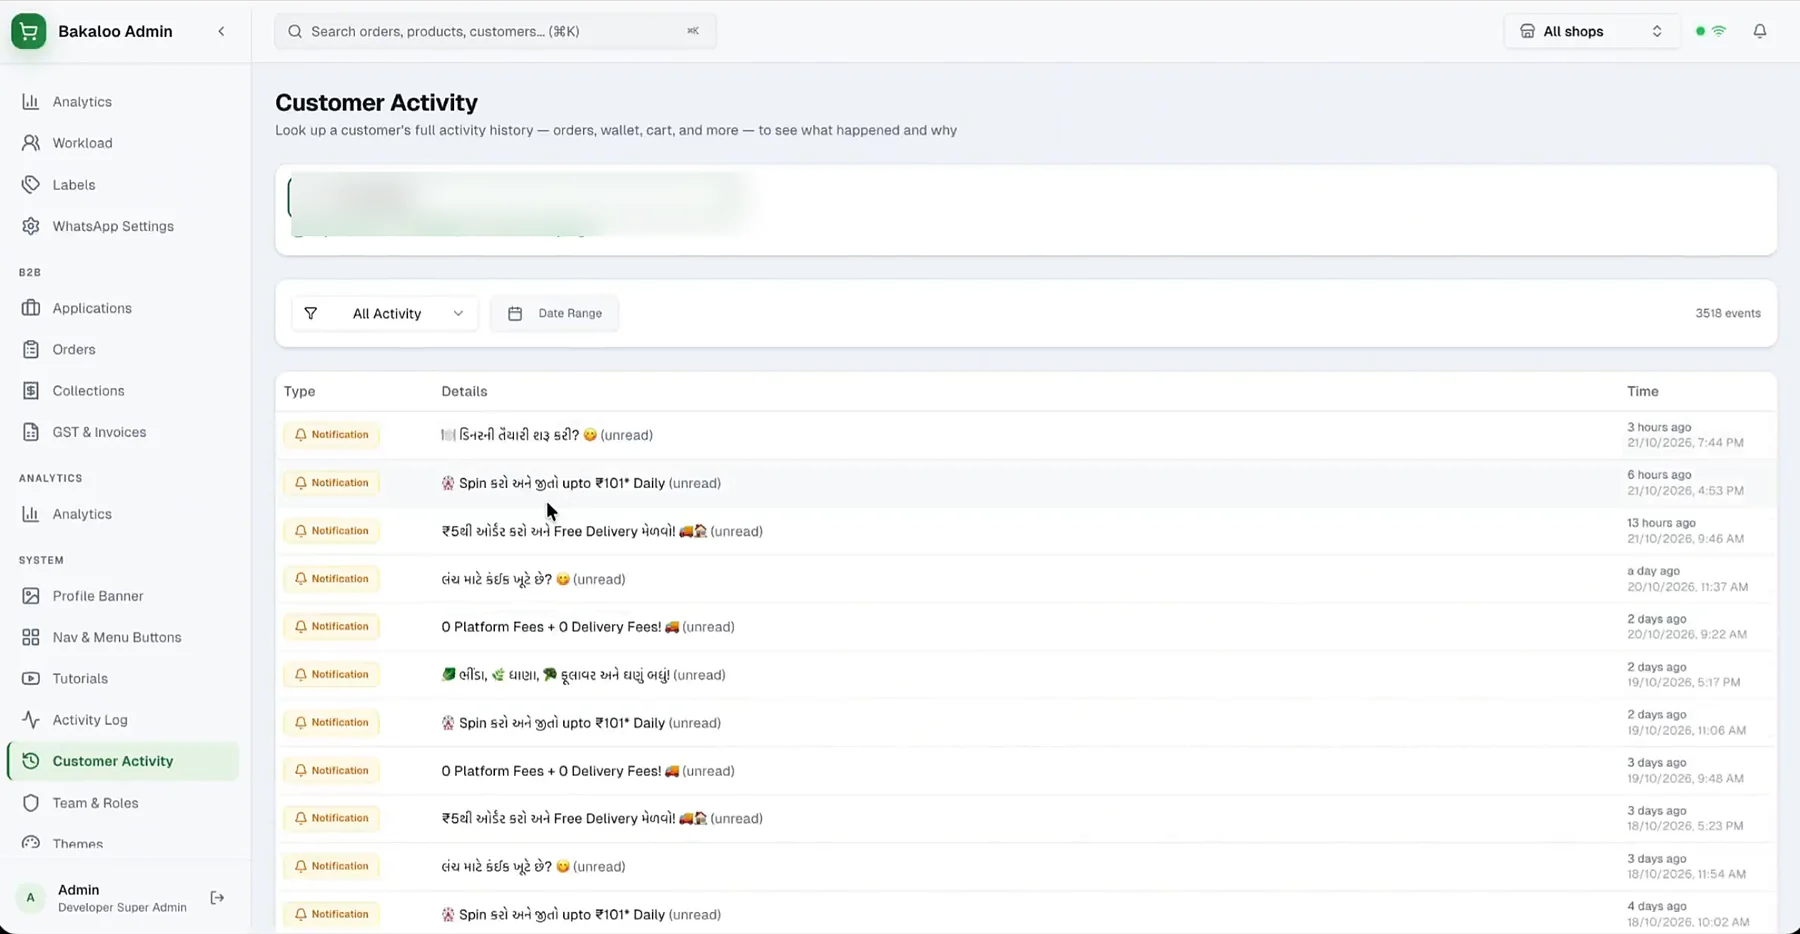Click the Bakaloo shopping cart logo

[x=29, y=31]
